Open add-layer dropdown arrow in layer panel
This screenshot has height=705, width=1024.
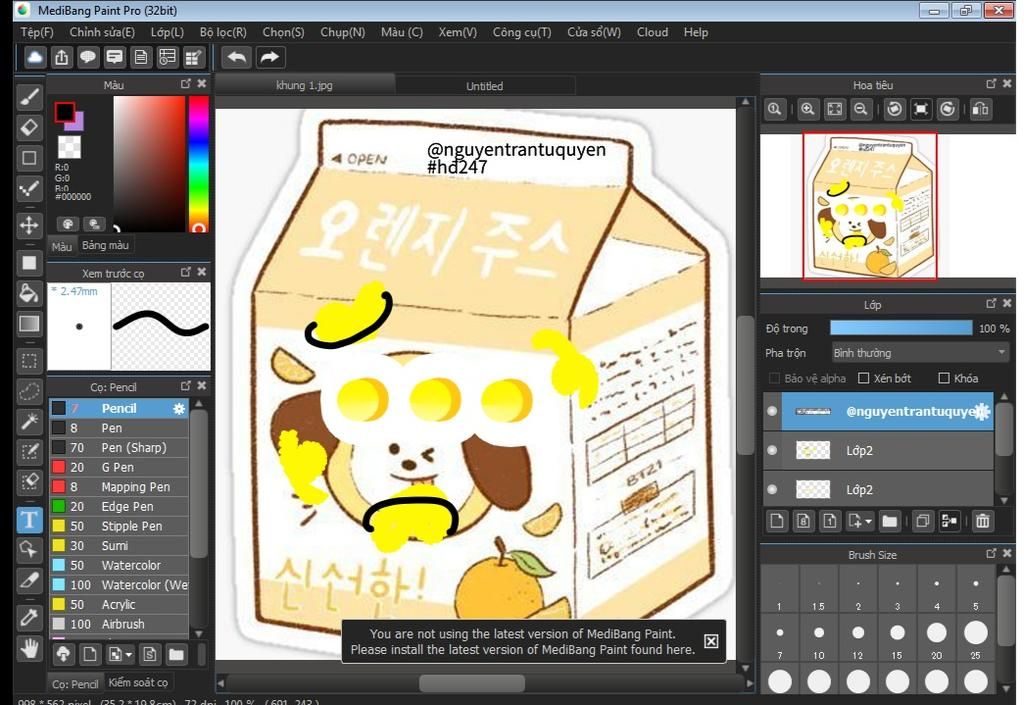pos(869,522)
